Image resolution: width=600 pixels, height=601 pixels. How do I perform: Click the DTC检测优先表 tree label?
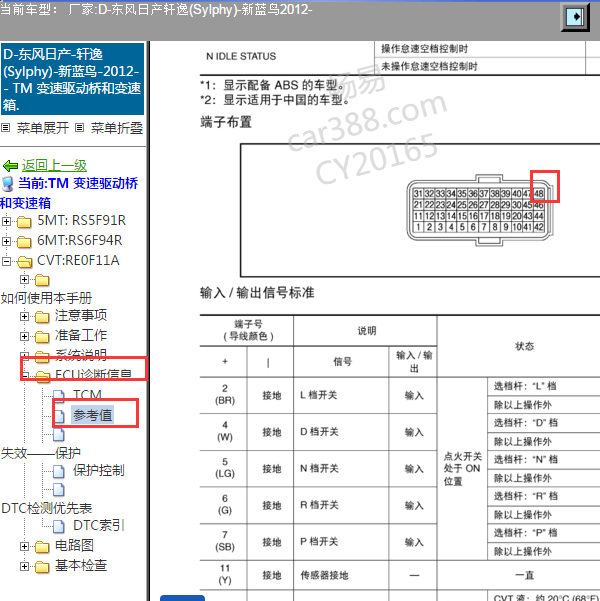[x=47, y=508]
